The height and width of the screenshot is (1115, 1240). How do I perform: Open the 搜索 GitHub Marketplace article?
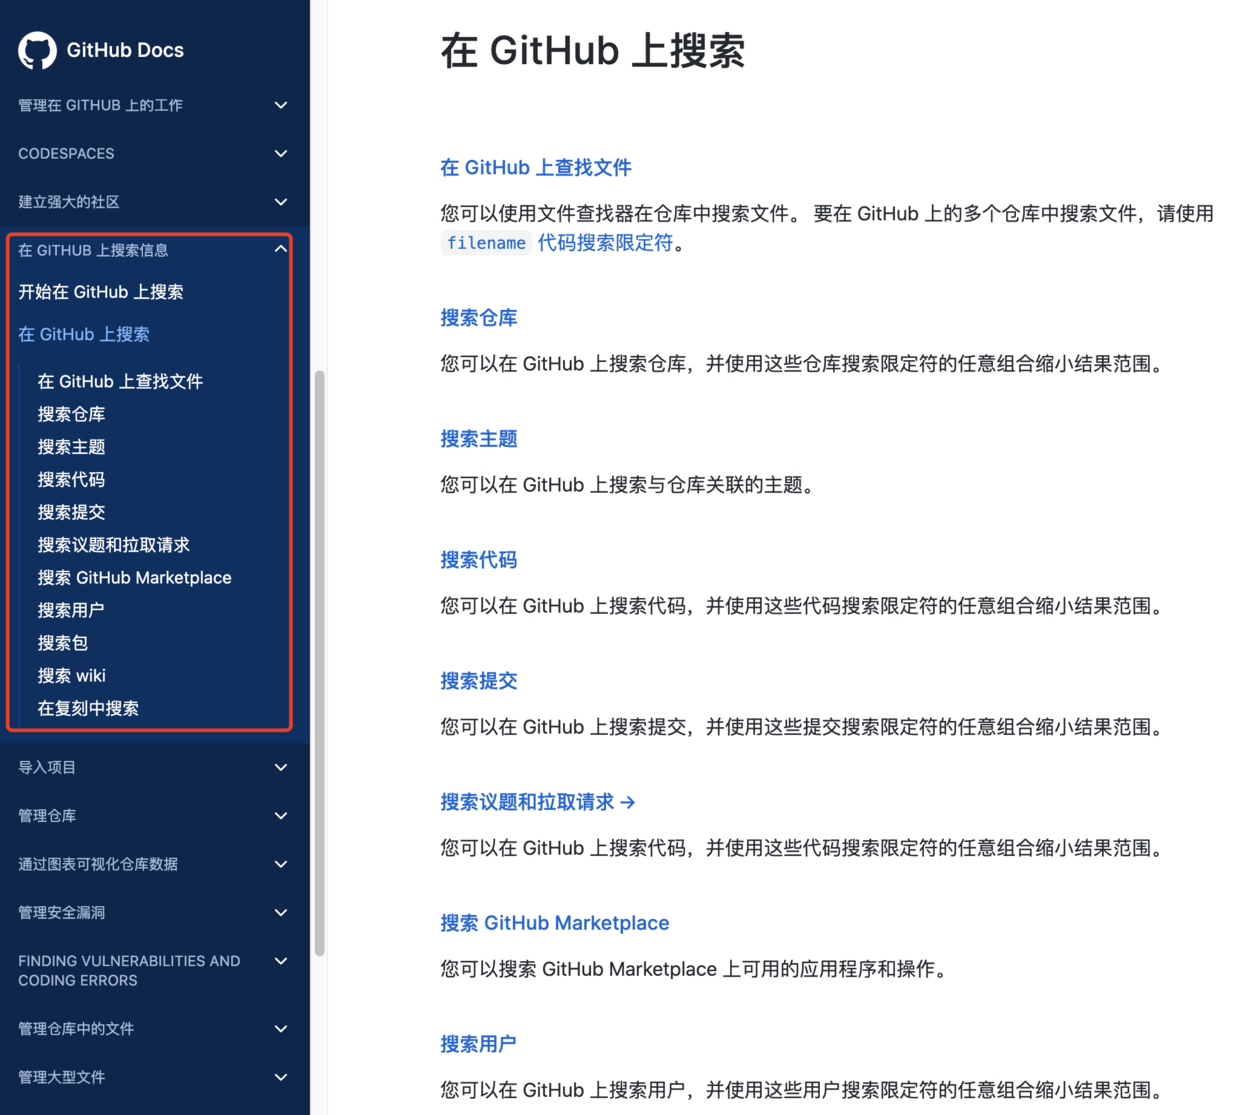coord(555,922)
